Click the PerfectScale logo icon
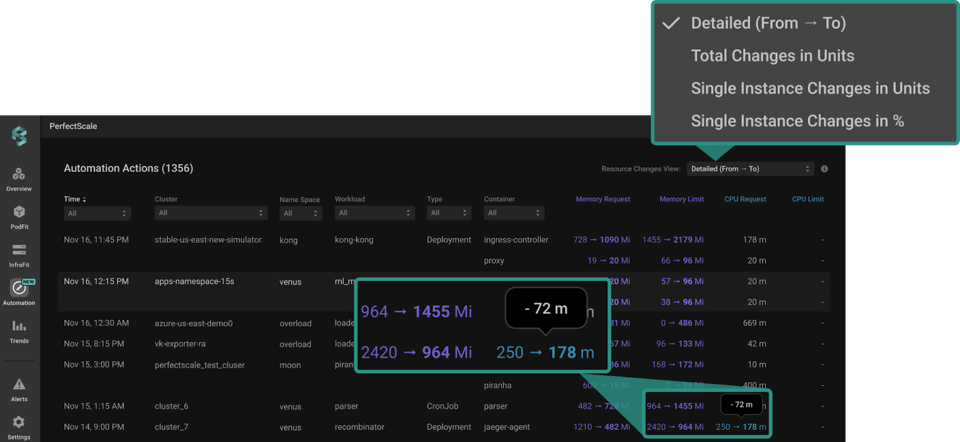The height and width of the screenshot is (442, 960). 20,136
